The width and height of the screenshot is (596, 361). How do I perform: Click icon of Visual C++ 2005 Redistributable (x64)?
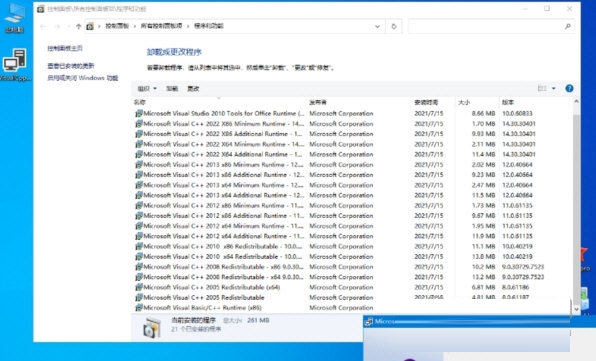(139, 287)
